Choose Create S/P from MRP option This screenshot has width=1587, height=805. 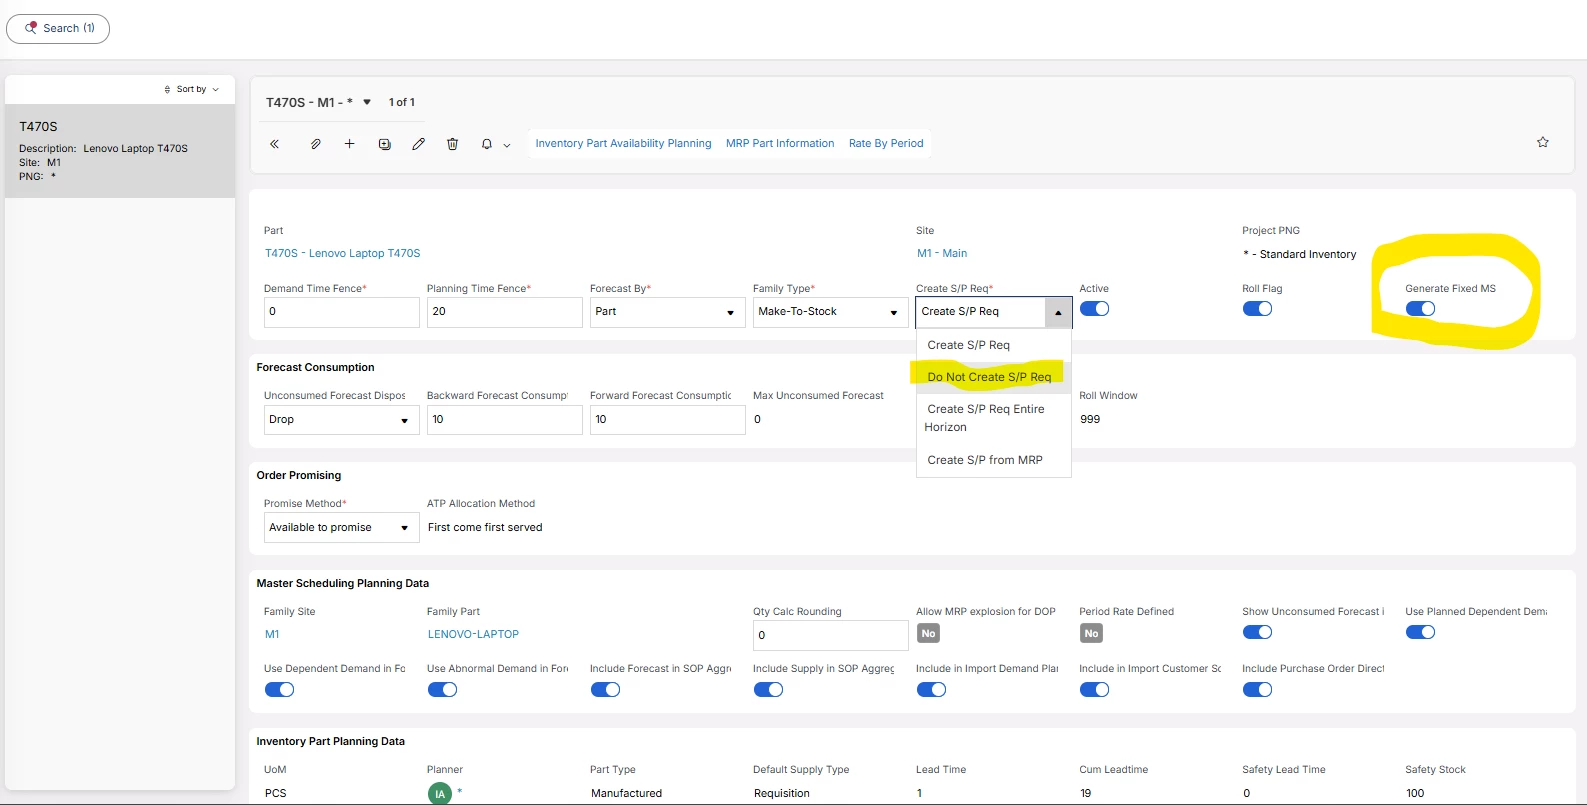pyautogui.click(x=984, y=460)
